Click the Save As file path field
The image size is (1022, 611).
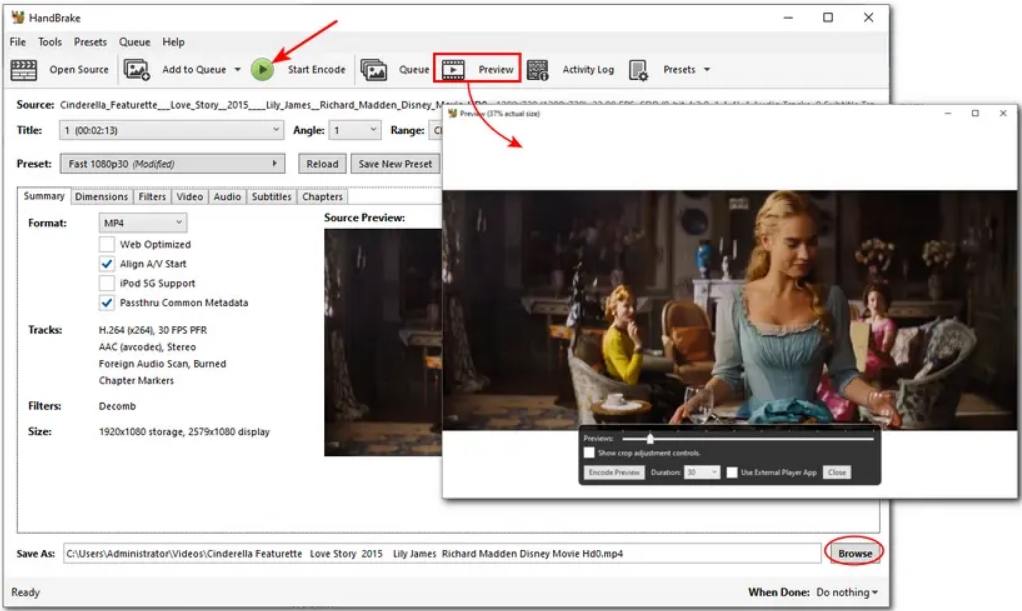tap(442, 554)
